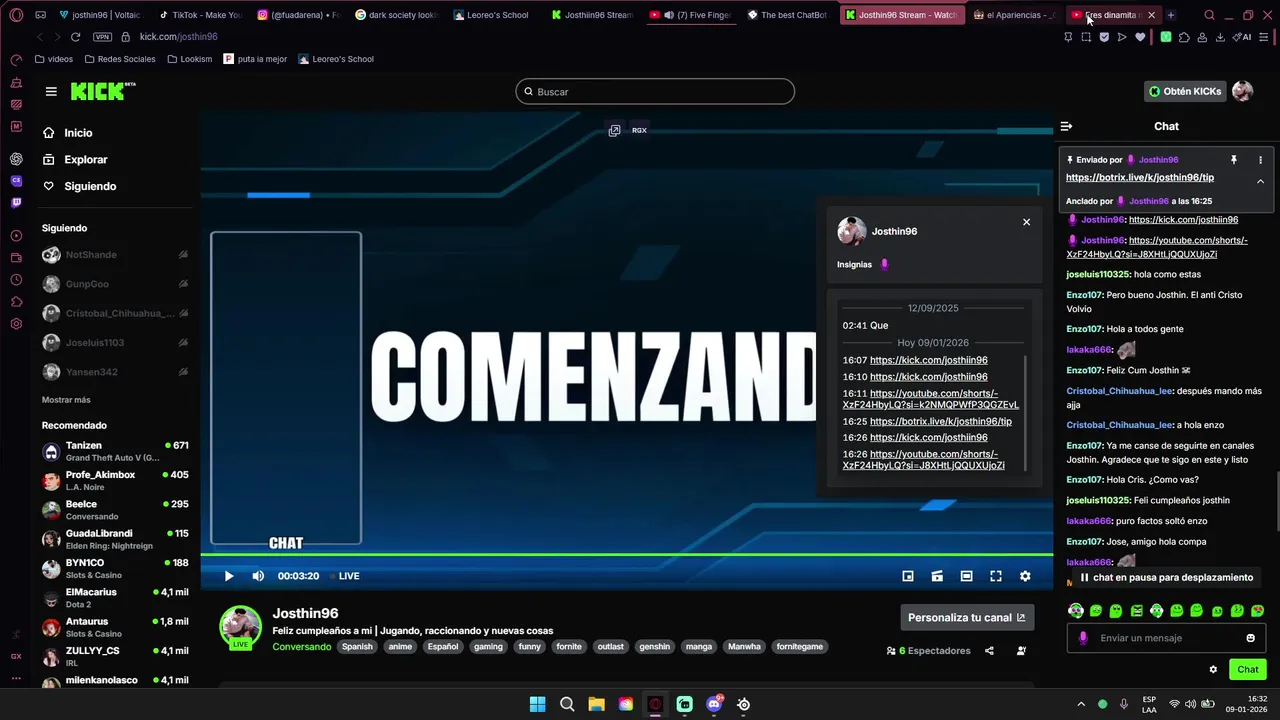Show hidden system tray icons
The width and height of the screenshot is (1280, 720).
pos(1081,704)
